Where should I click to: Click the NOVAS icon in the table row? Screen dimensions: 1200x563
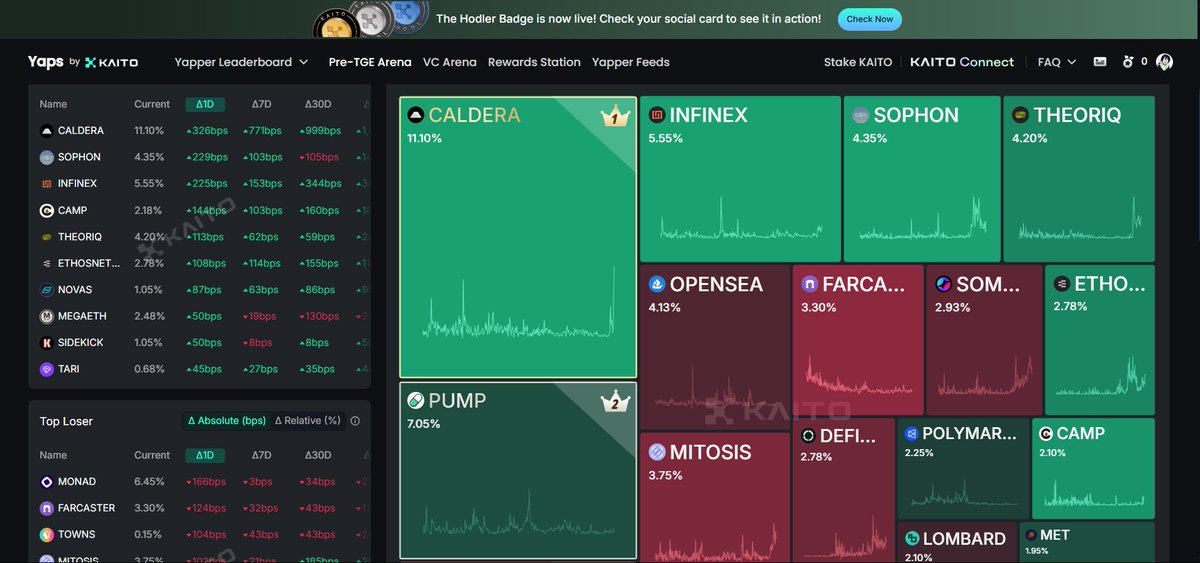point(46,290)
